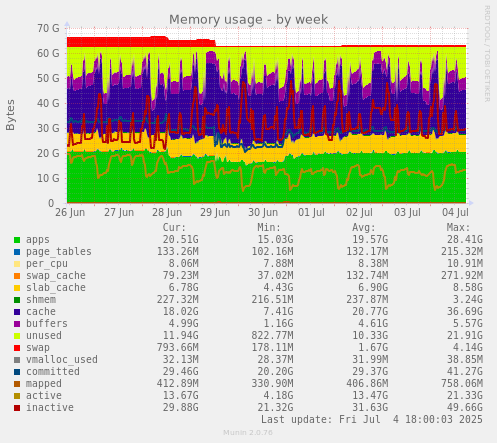This screenshot has width=497, height=443.
Task: Click mapped max value 758.06M
Action: pos(462,384)
